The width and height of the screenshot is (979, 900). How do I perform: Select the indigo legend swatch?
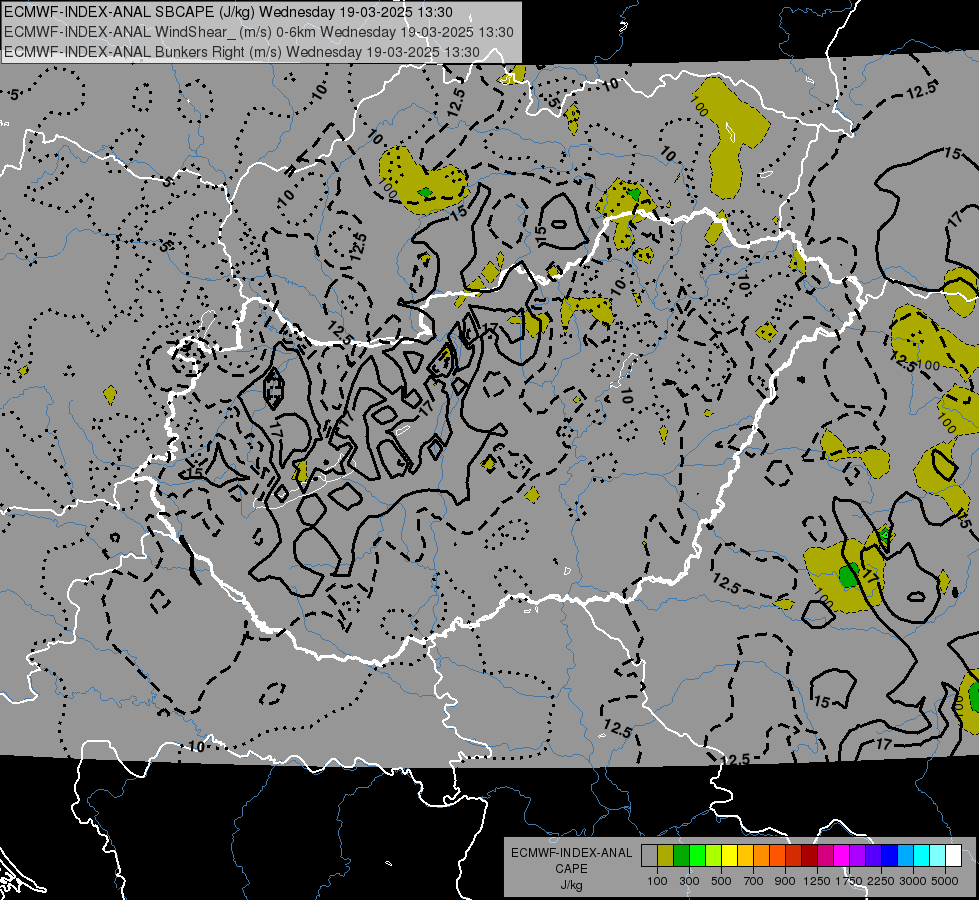point(873,855)
